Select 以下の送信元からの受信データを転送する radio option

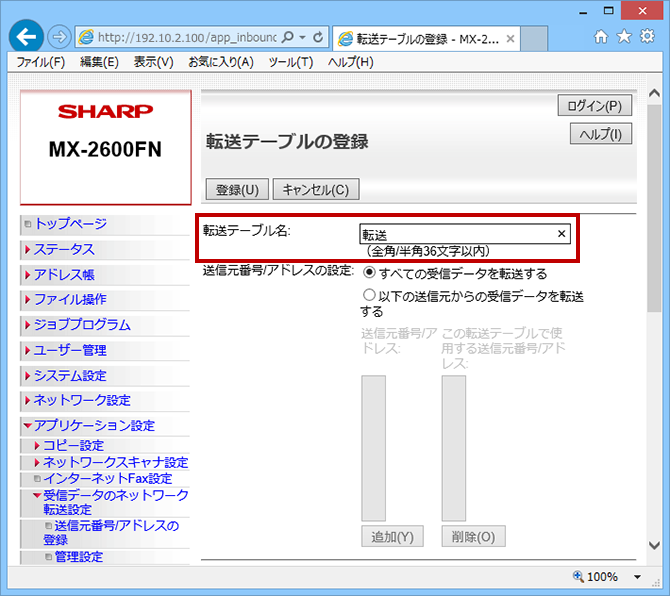click(x=369, y=296)
